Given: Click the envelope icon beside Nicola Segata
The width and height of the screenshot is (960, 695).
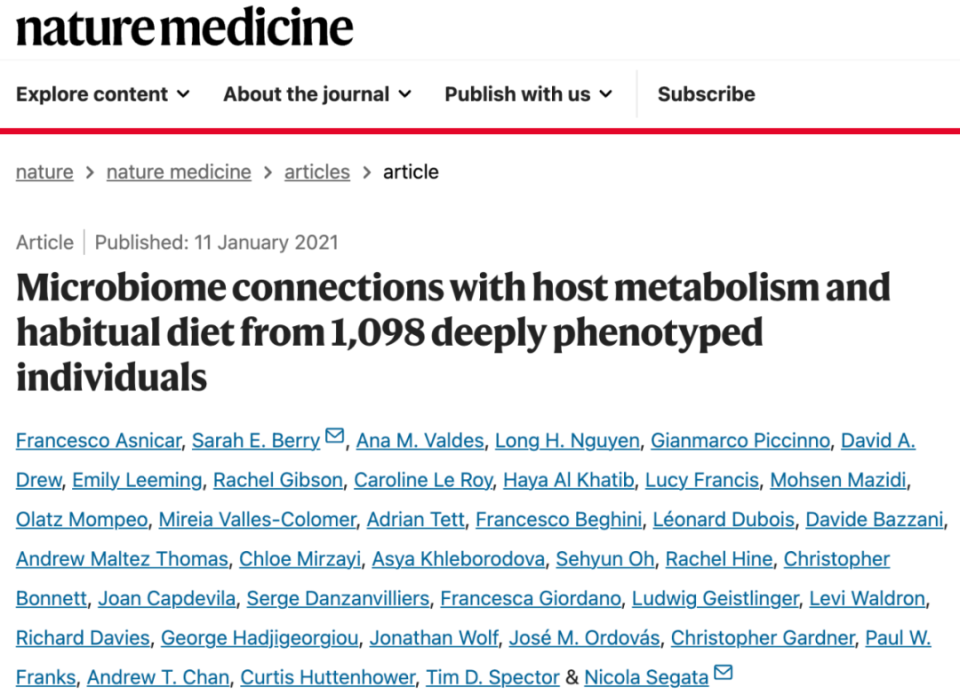Looking at the screenshot, I should click(x=723, y=672).
